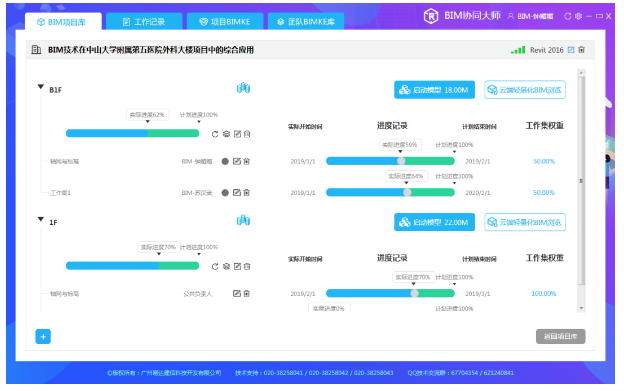Click the 公共负责人 label

point(197,294)
